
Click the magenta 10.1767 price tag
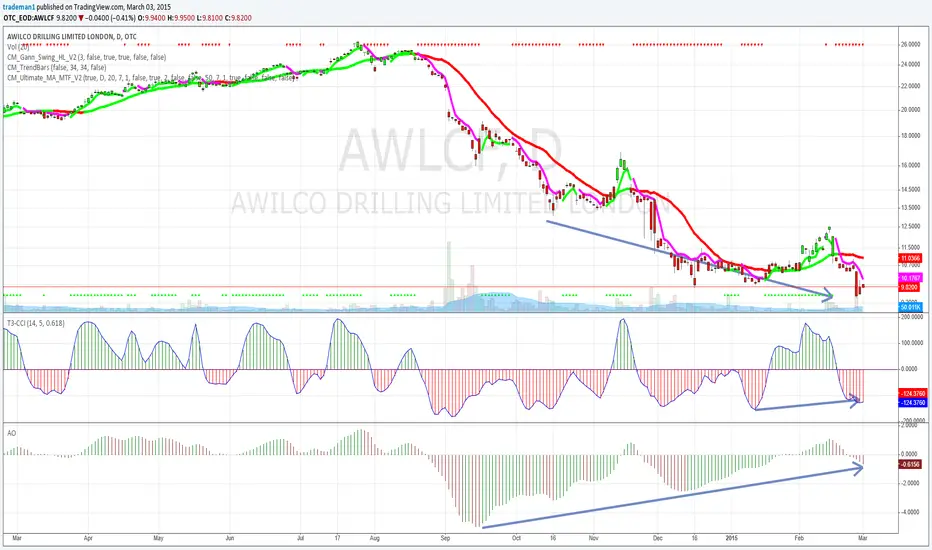pos(911,278)
